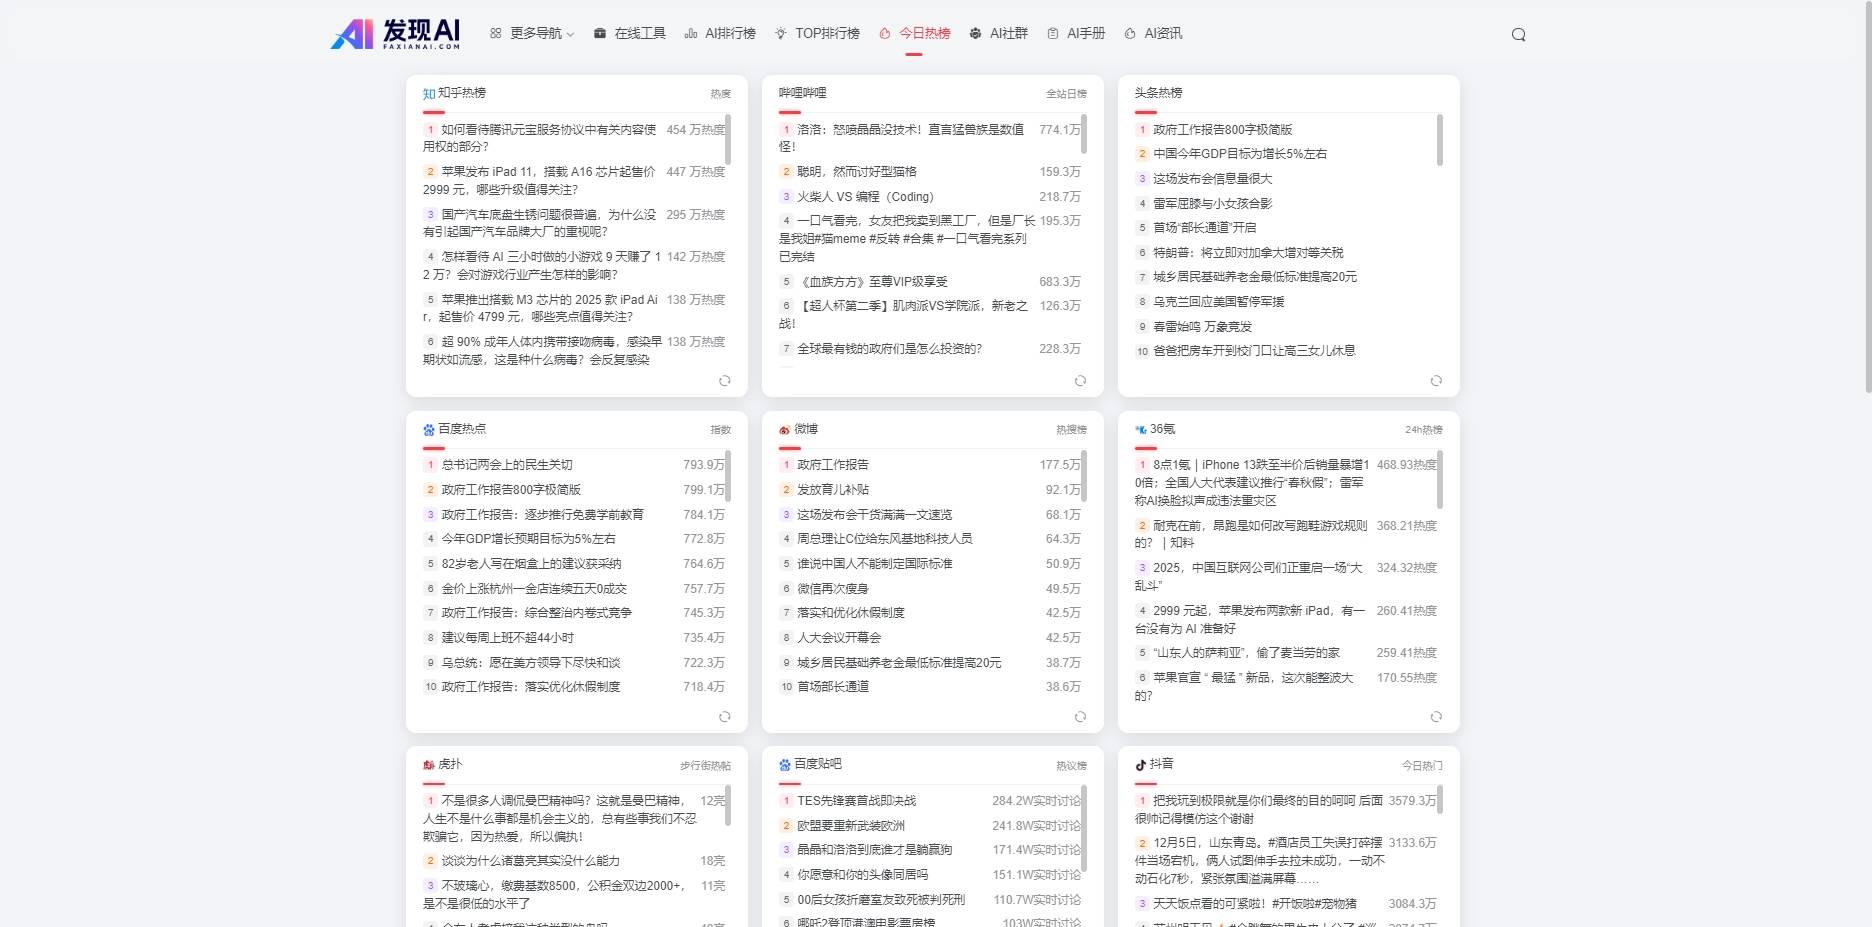Open the AI社群 page

998,33
